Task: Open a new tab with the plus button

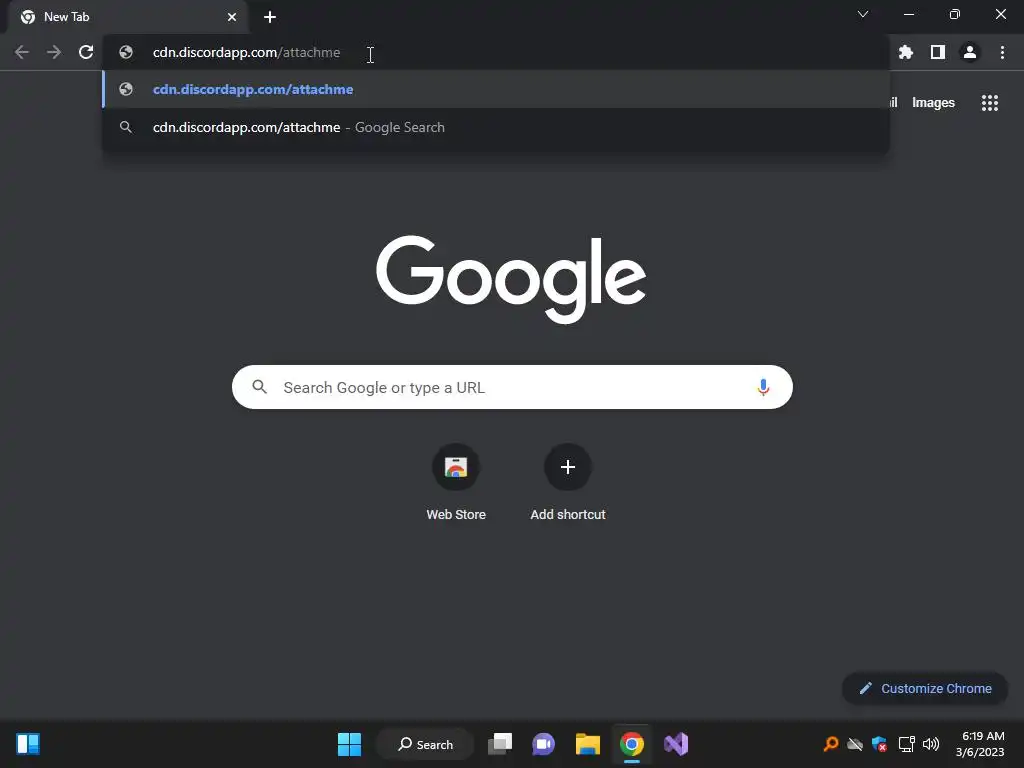Action: 270,17
